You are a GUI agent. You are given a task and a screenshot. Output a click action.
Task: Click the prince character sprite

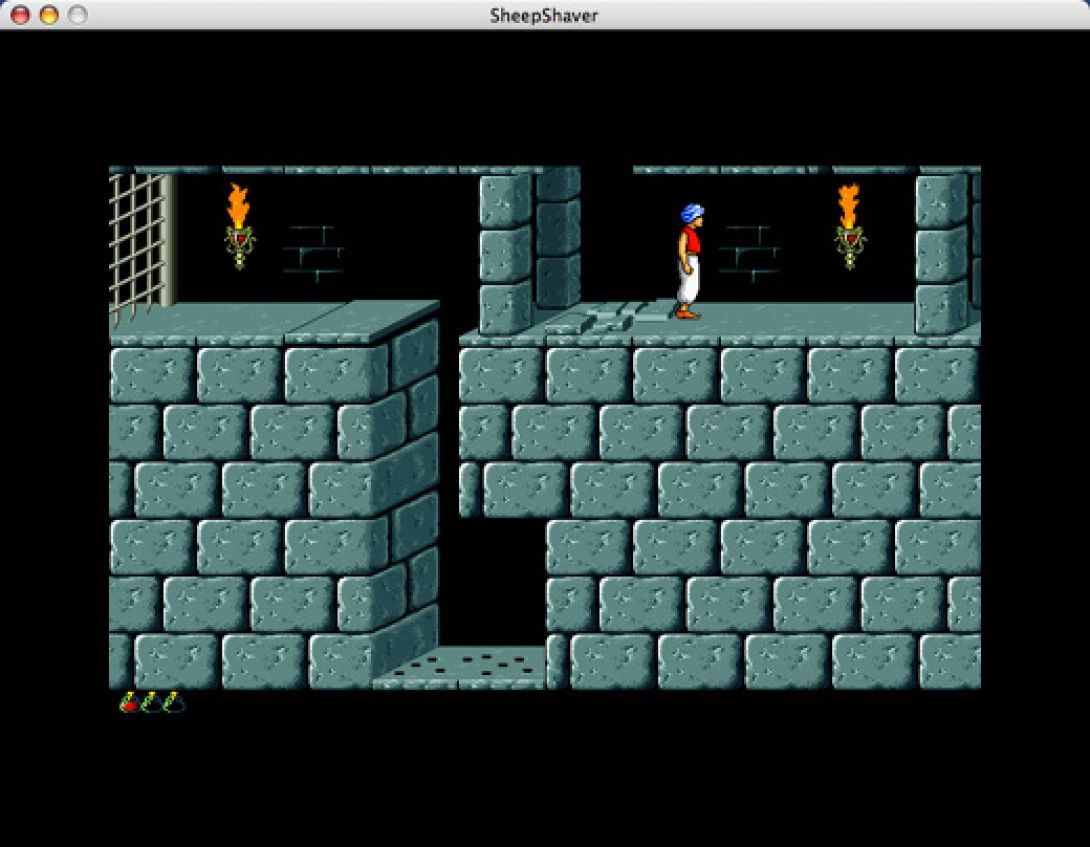click(690, 260)
